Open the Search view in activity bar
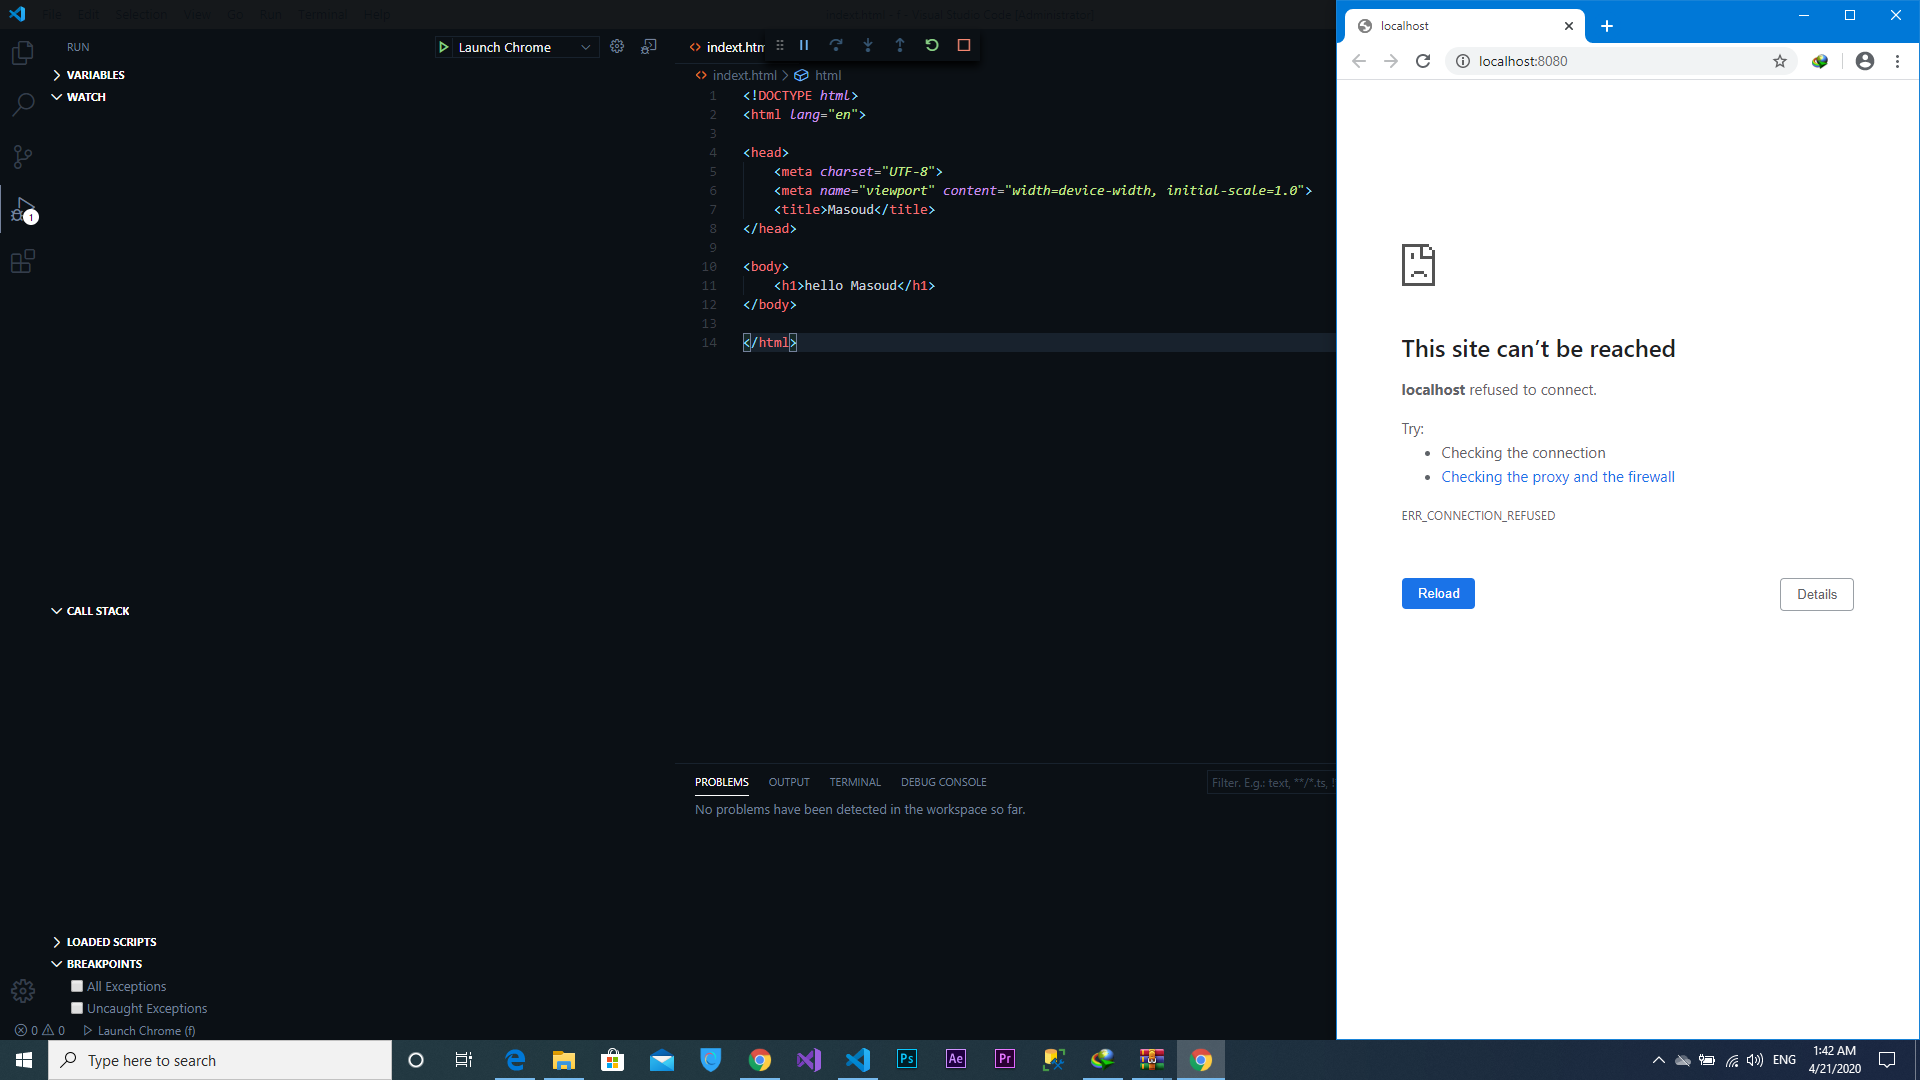The image size is (1920, 1080). [23, 104]
